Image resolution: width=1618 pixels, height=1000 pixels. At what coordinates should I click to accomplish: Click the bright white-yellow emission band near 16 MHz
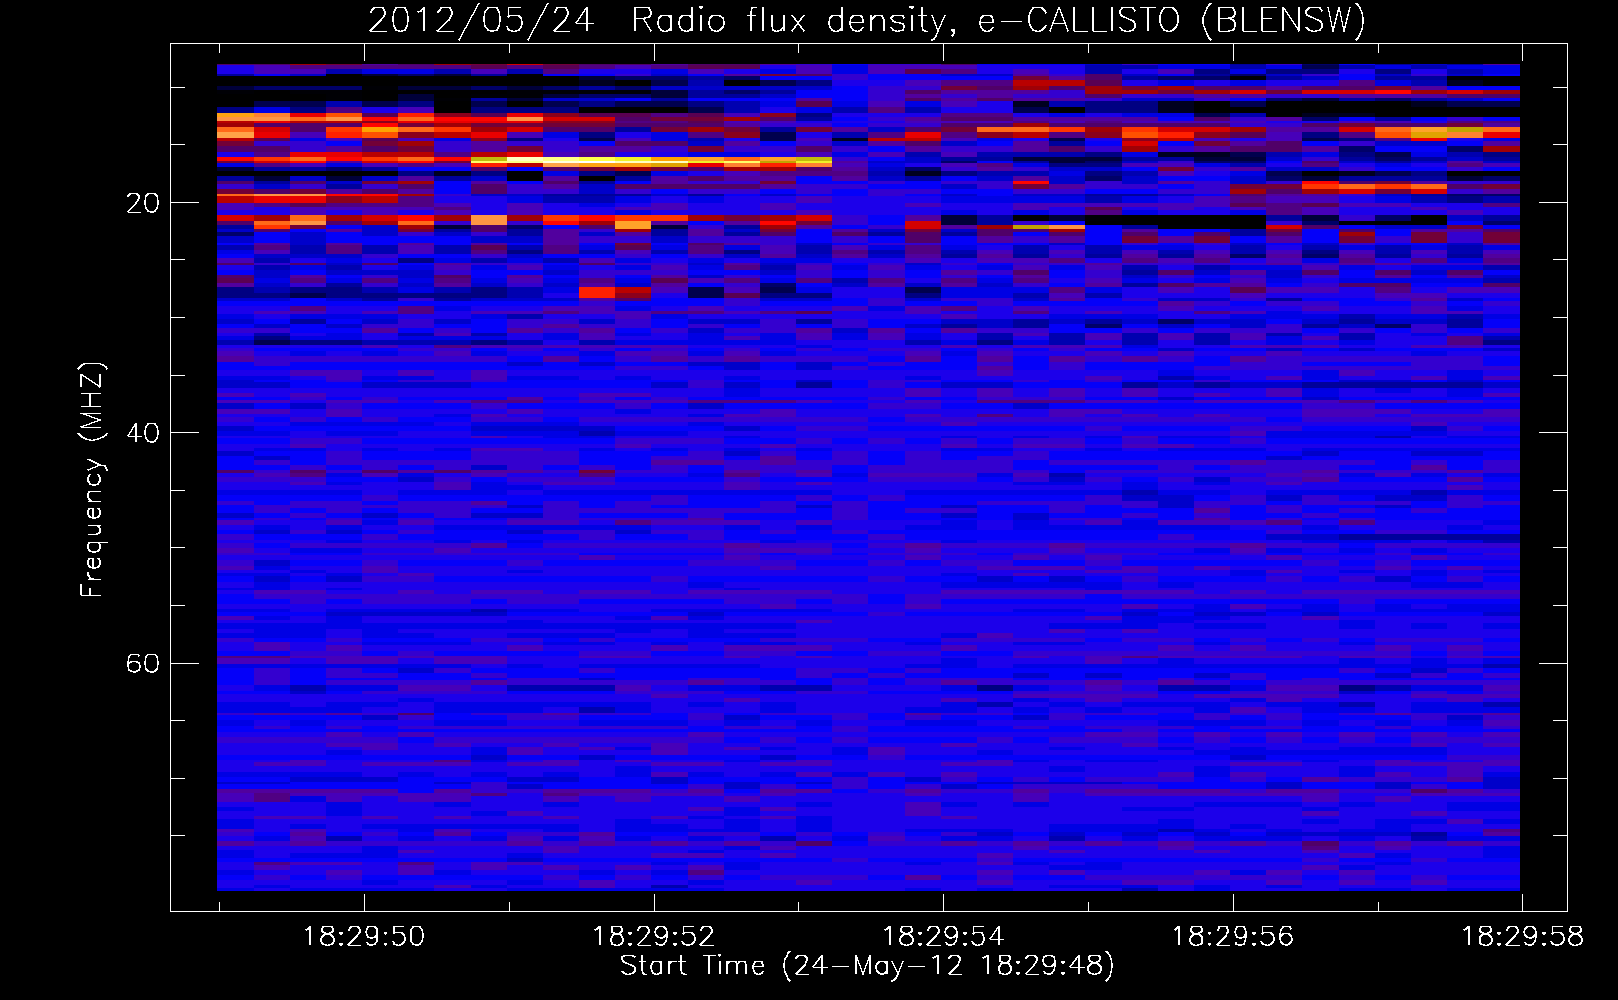tap(650, 161)
